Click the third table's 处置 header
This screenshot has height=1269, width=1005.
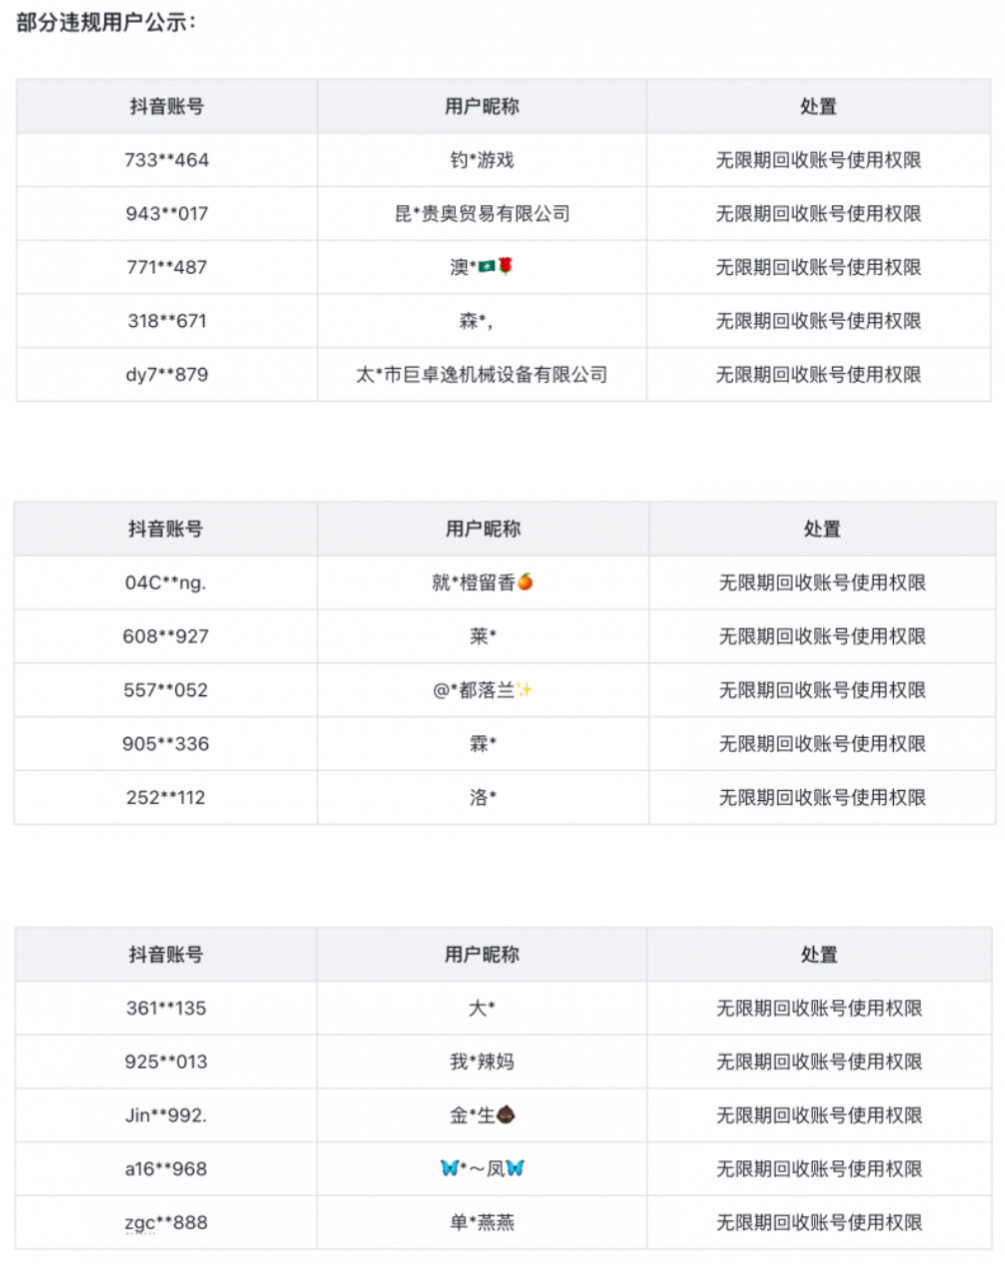point(819,955)
